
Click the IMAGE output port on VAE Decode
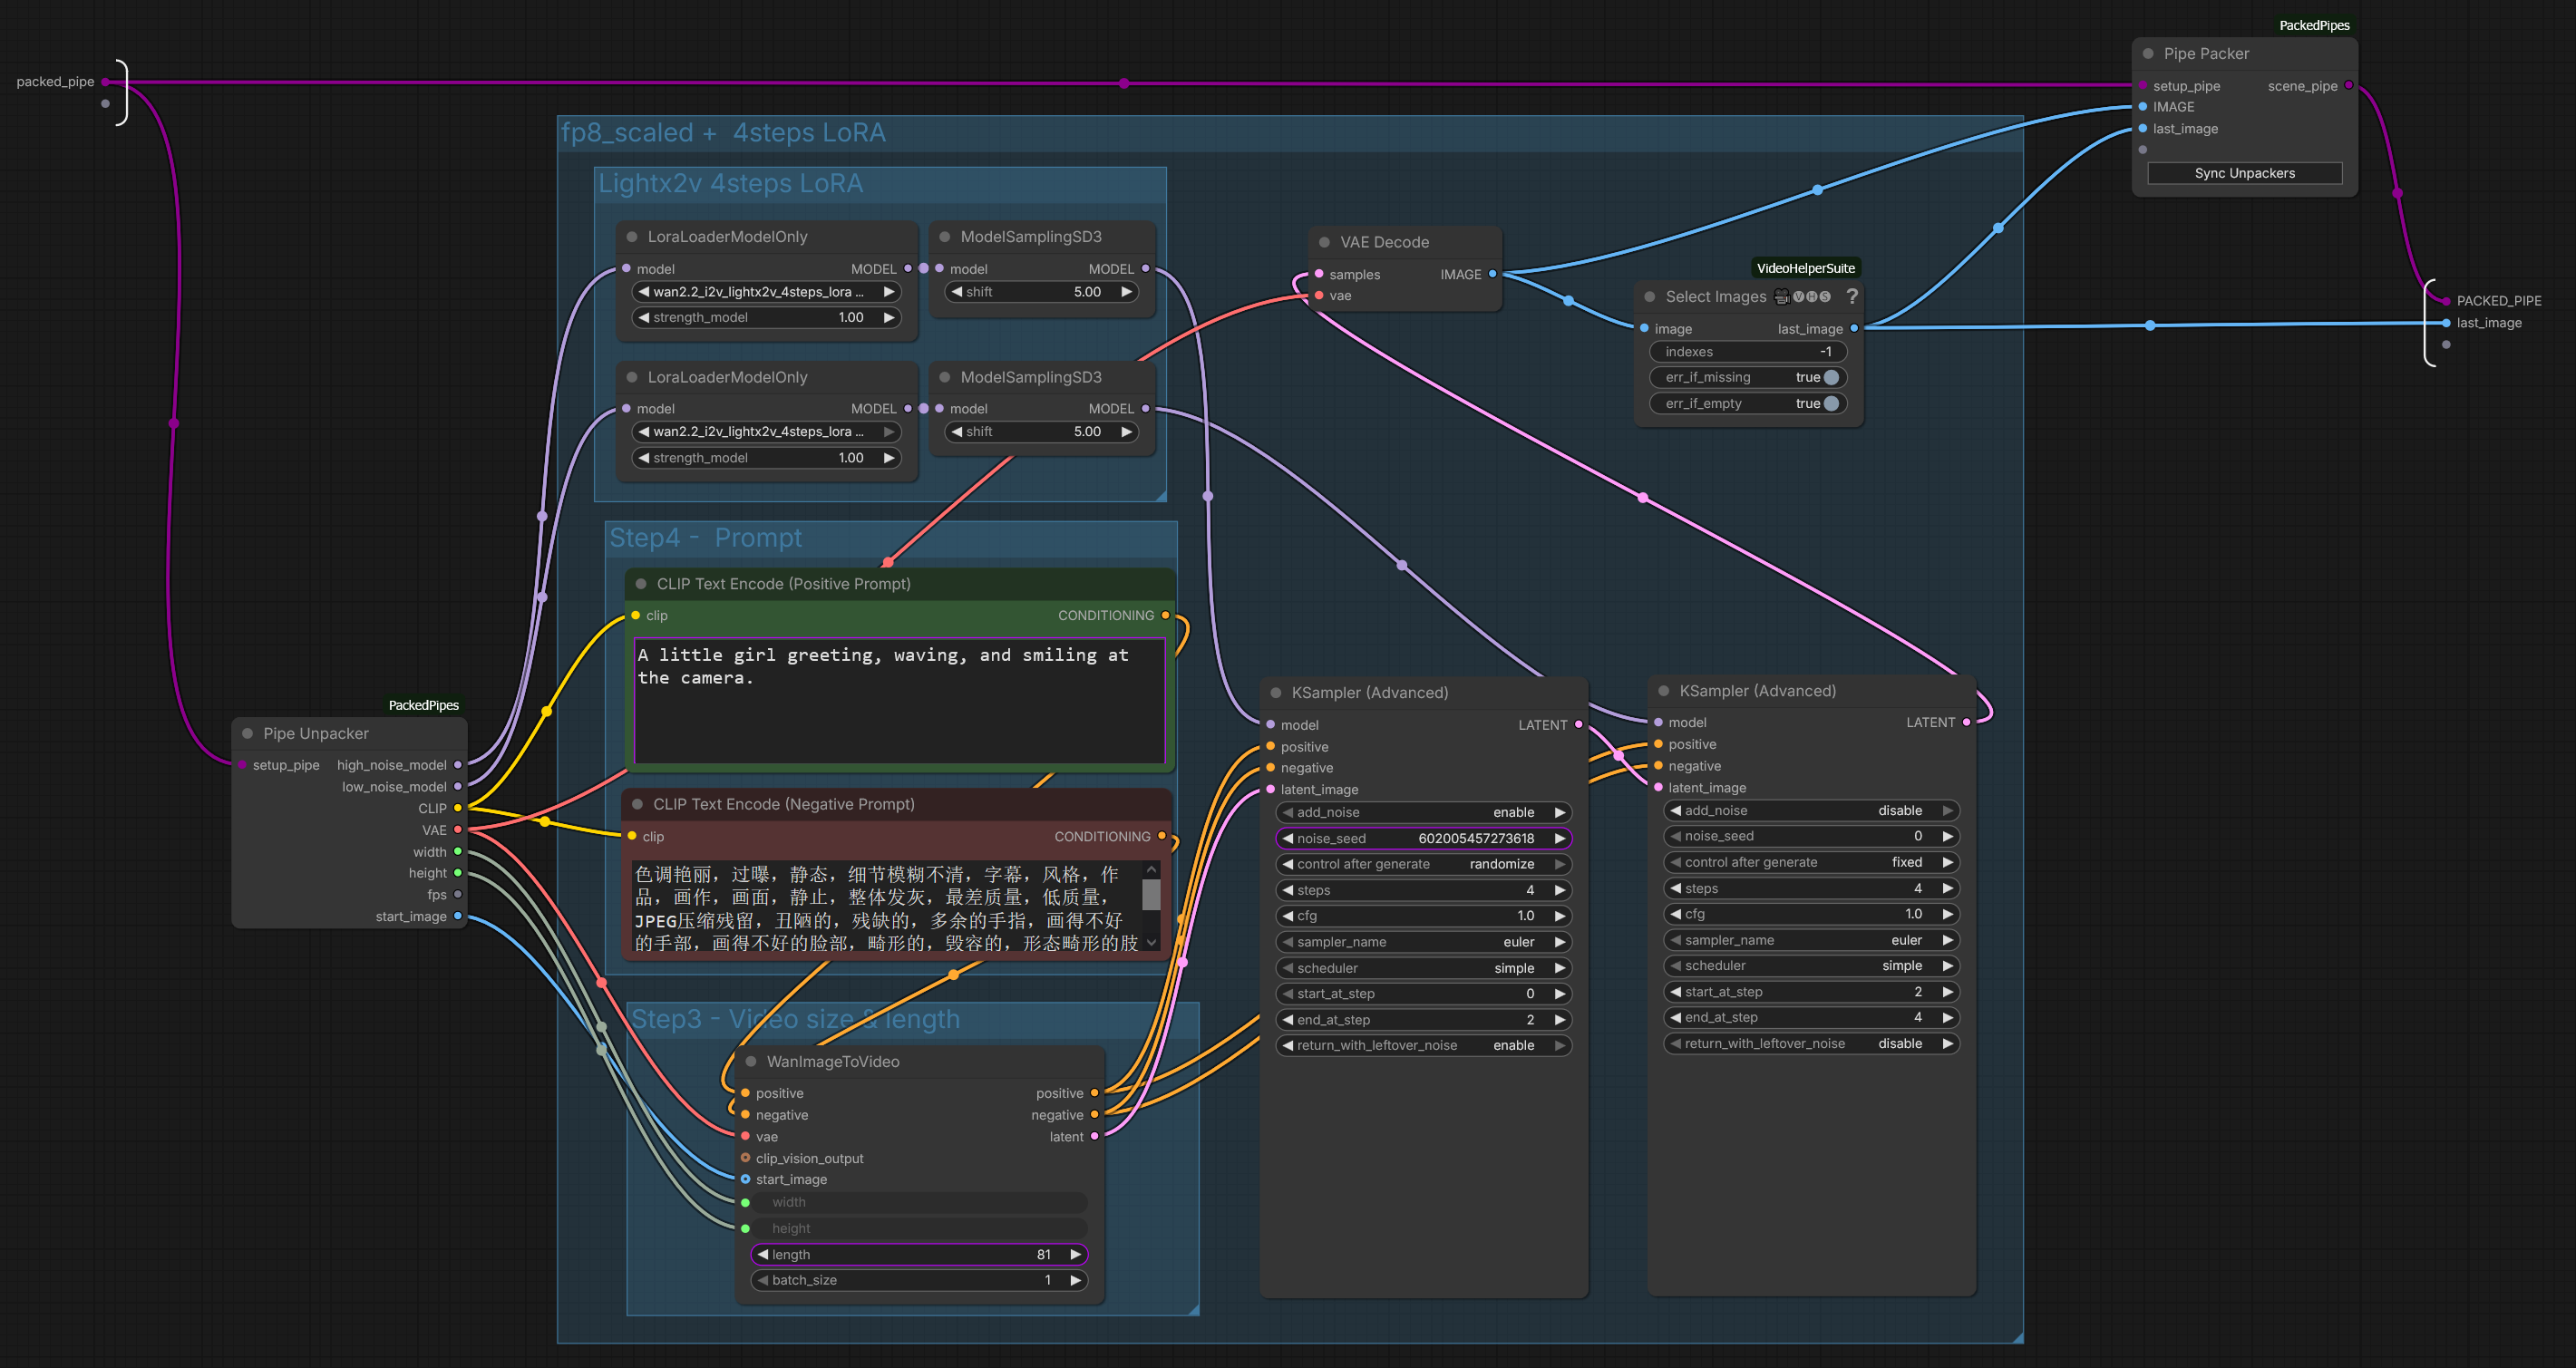(x=1493, y=274)
